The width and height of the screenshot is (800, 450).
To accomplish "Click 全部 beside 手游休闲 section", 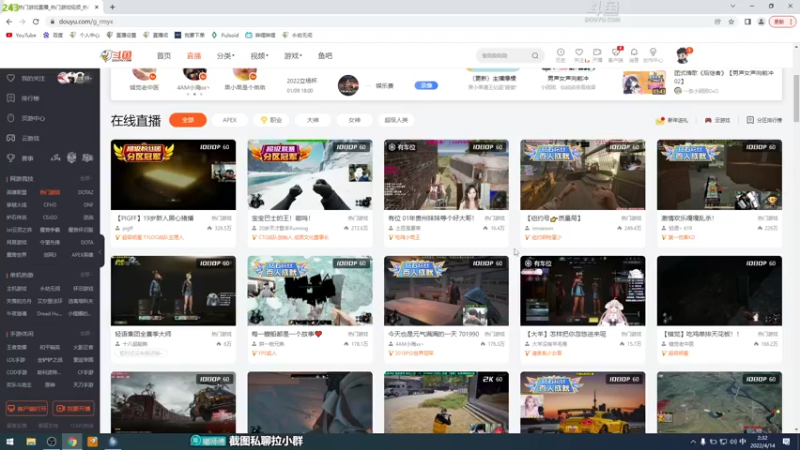I will (86, 334).
